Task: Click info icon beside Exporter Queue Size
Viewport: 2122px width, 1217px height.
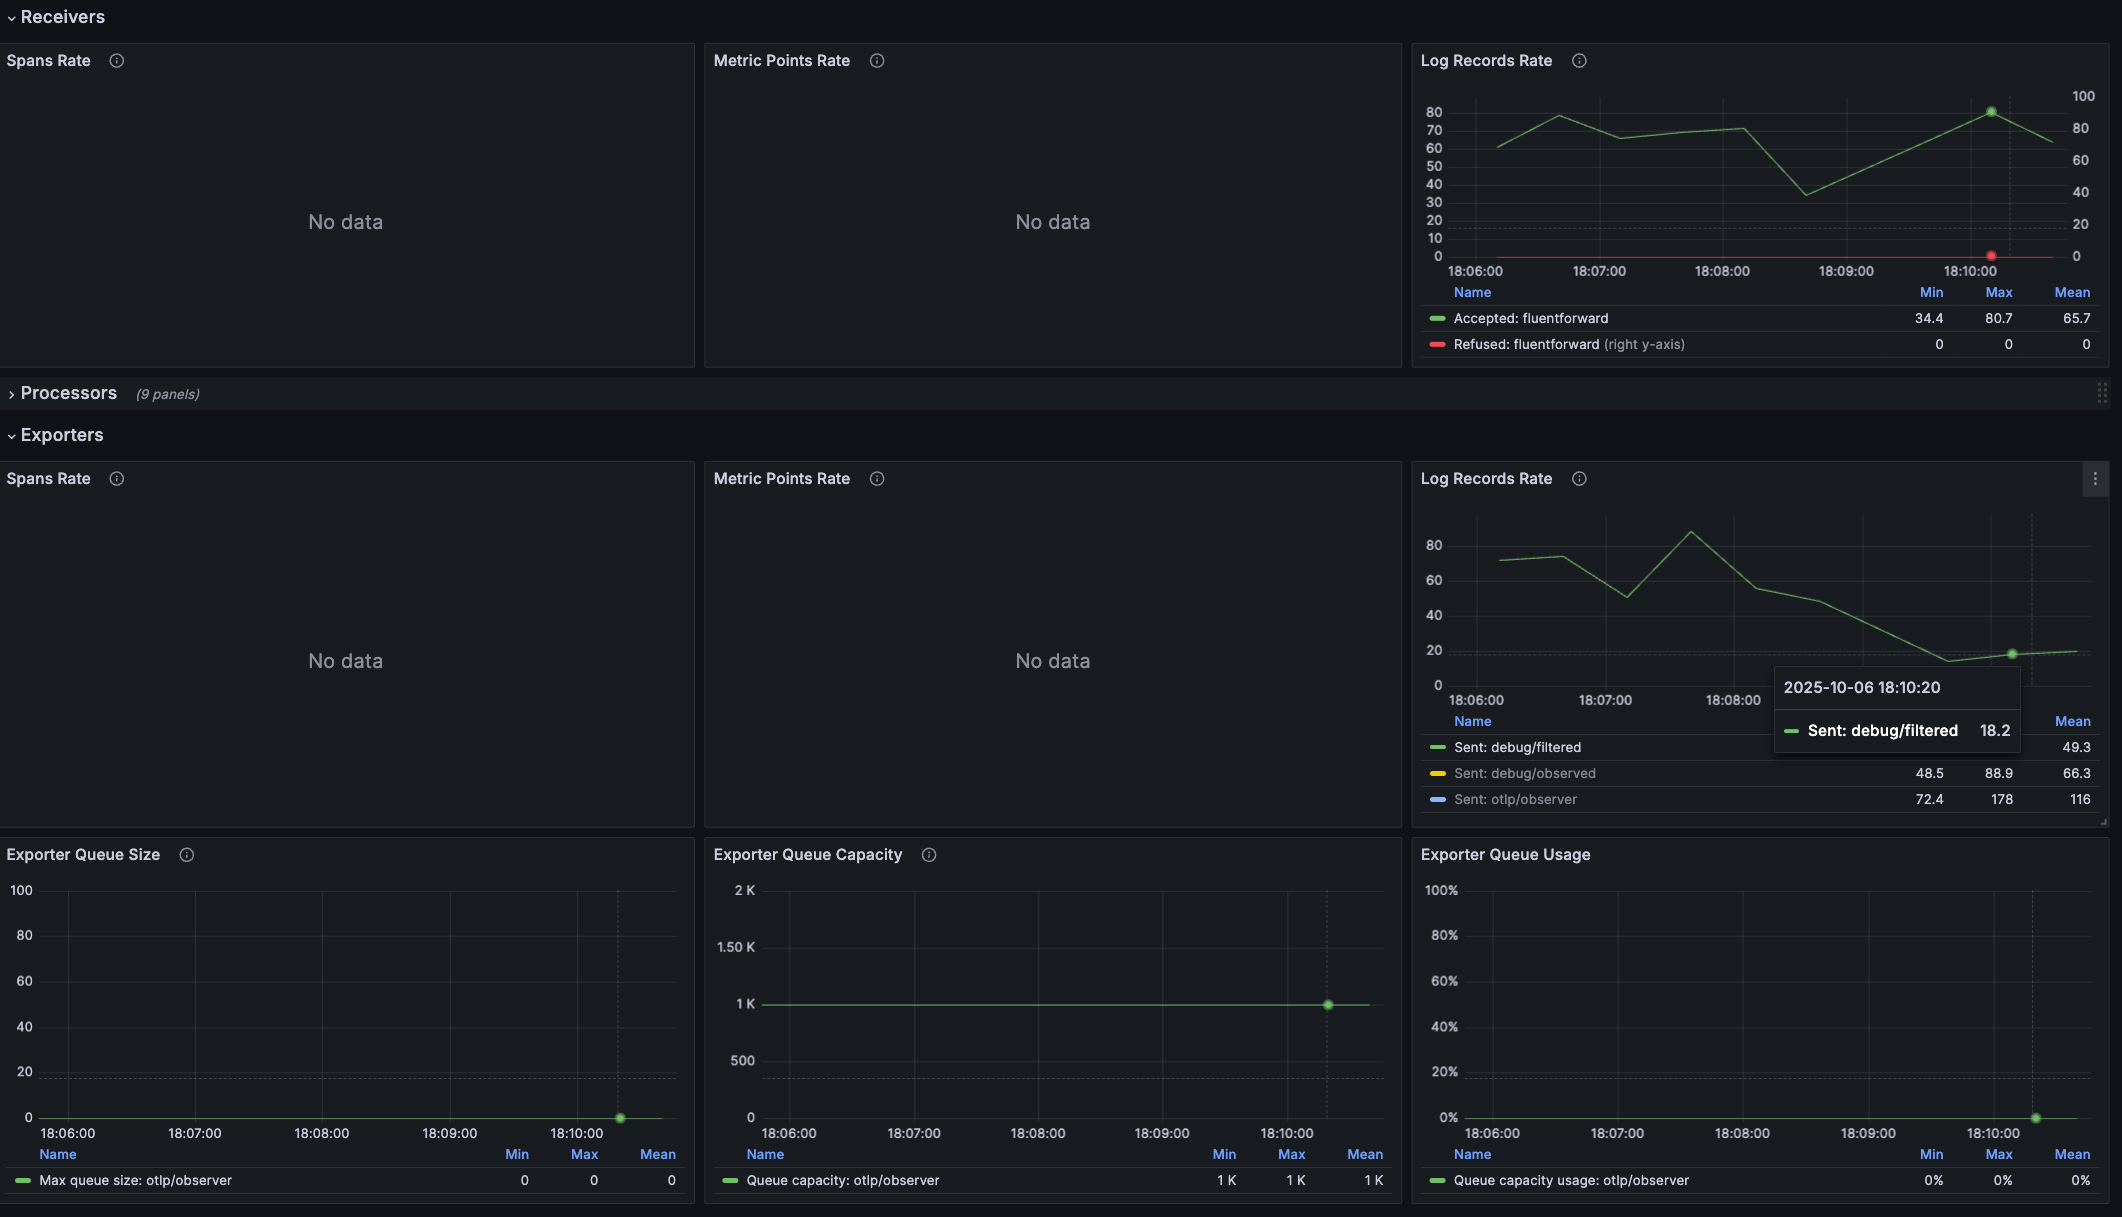Action: (x=187, y=855)
